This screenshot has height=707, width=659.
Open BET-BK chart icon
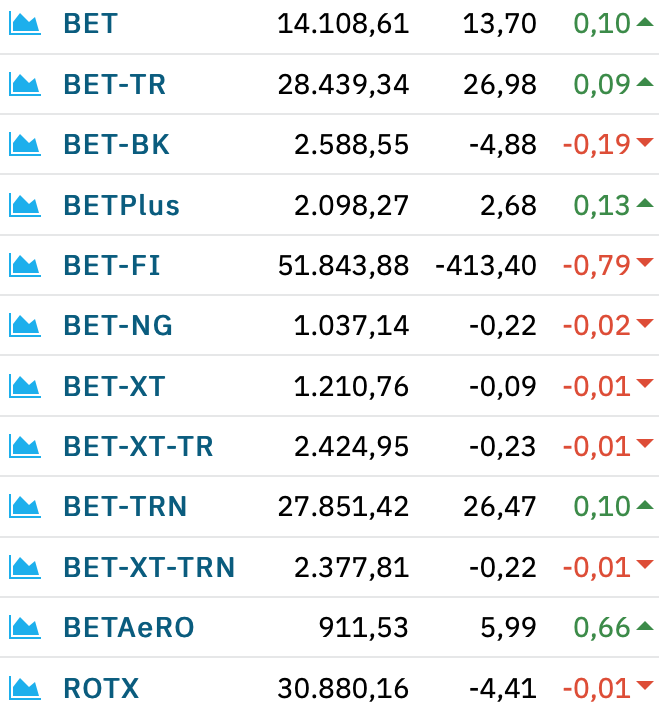click(25, 145)
